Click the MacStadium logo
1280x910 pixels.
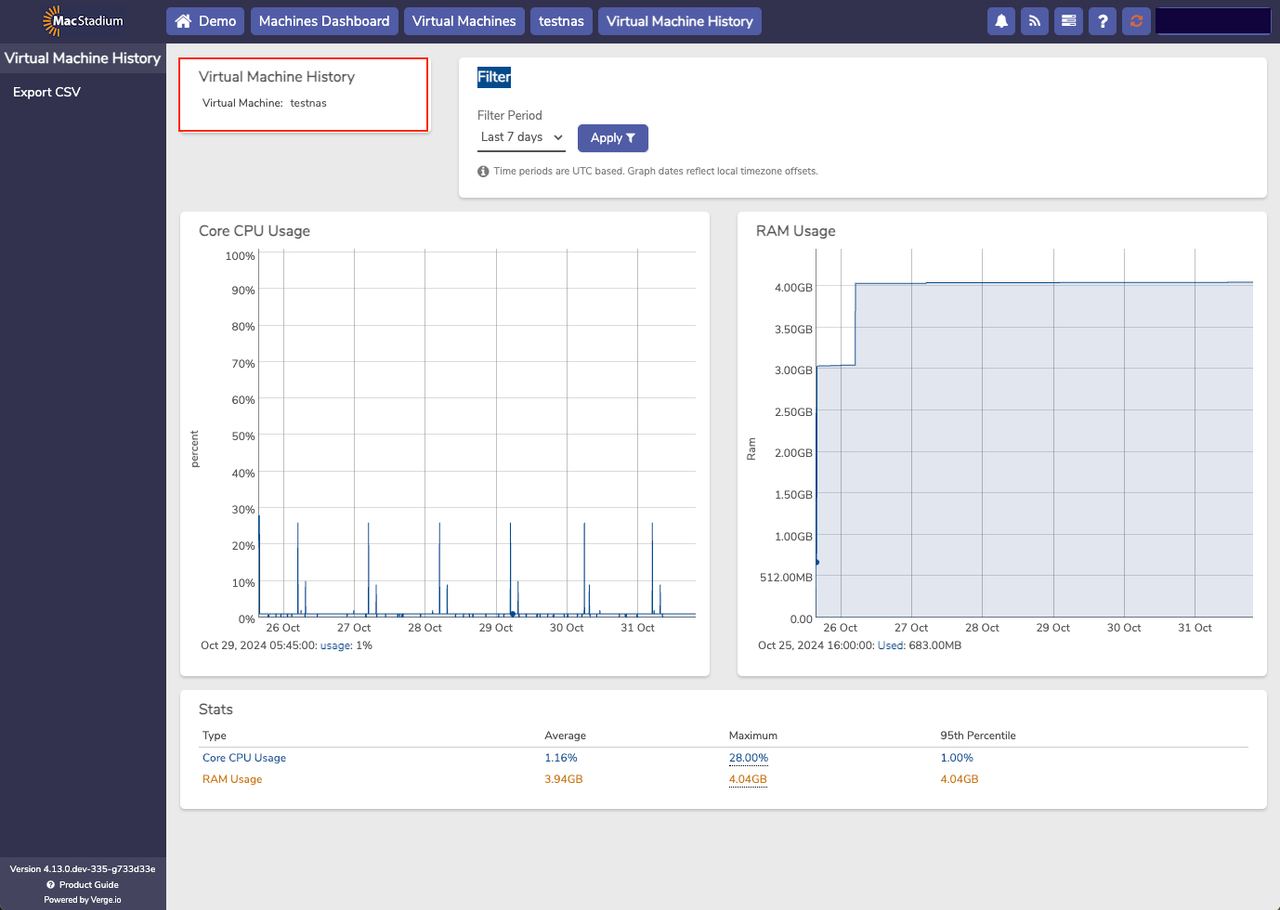(83, 20)
